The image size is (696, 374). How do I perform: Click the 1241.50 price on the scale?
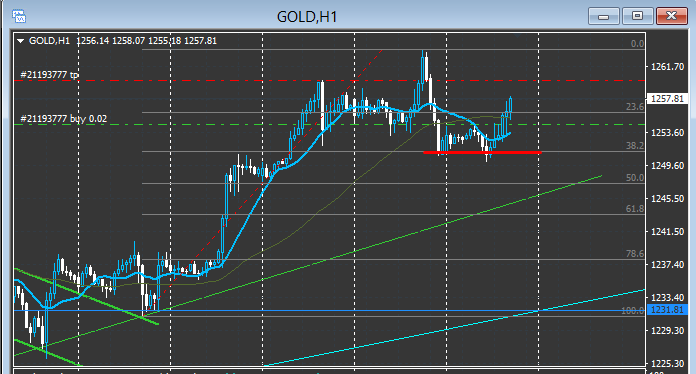[668, 232]
